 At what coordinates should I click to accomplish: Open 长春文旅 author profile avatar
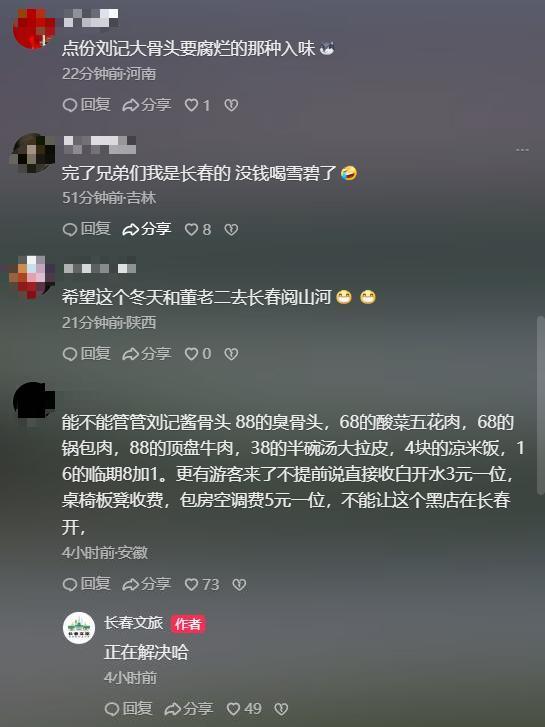(79, 628)
